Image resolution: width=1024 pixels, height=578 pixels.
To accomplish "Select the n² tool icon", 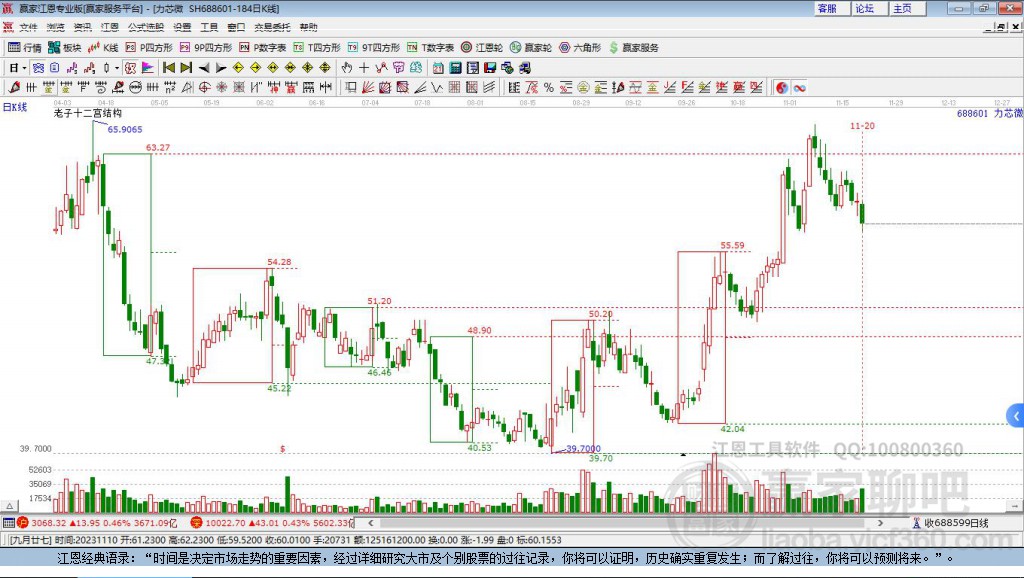I will [x=170, y=88].
